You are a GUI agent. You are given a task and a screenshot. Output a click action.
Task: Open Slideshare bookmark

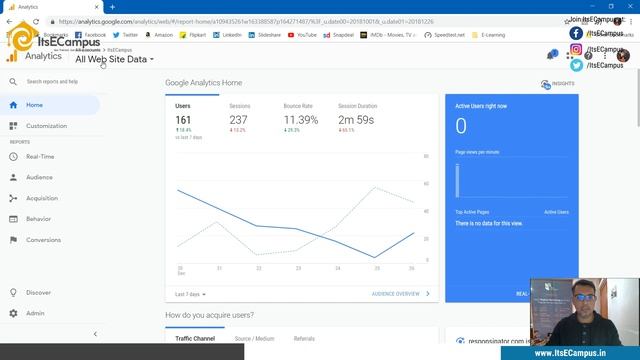coord(264,35)
